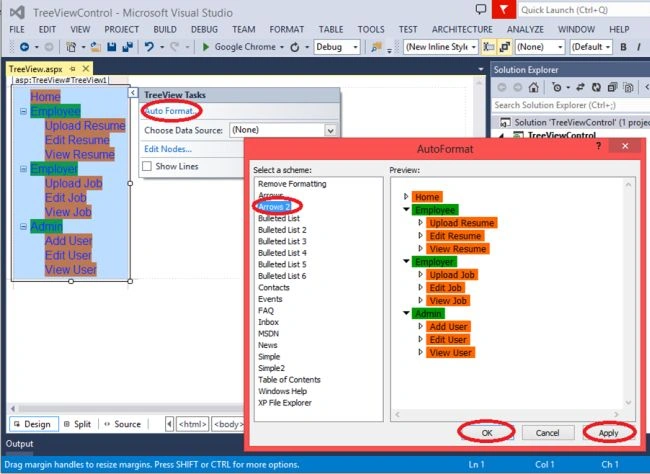Image resolution: width=650 pixels, height=474 pixels.
Task: Open the (None) target rule dropdown in toolbar
Action: click(x=560, y=47)
